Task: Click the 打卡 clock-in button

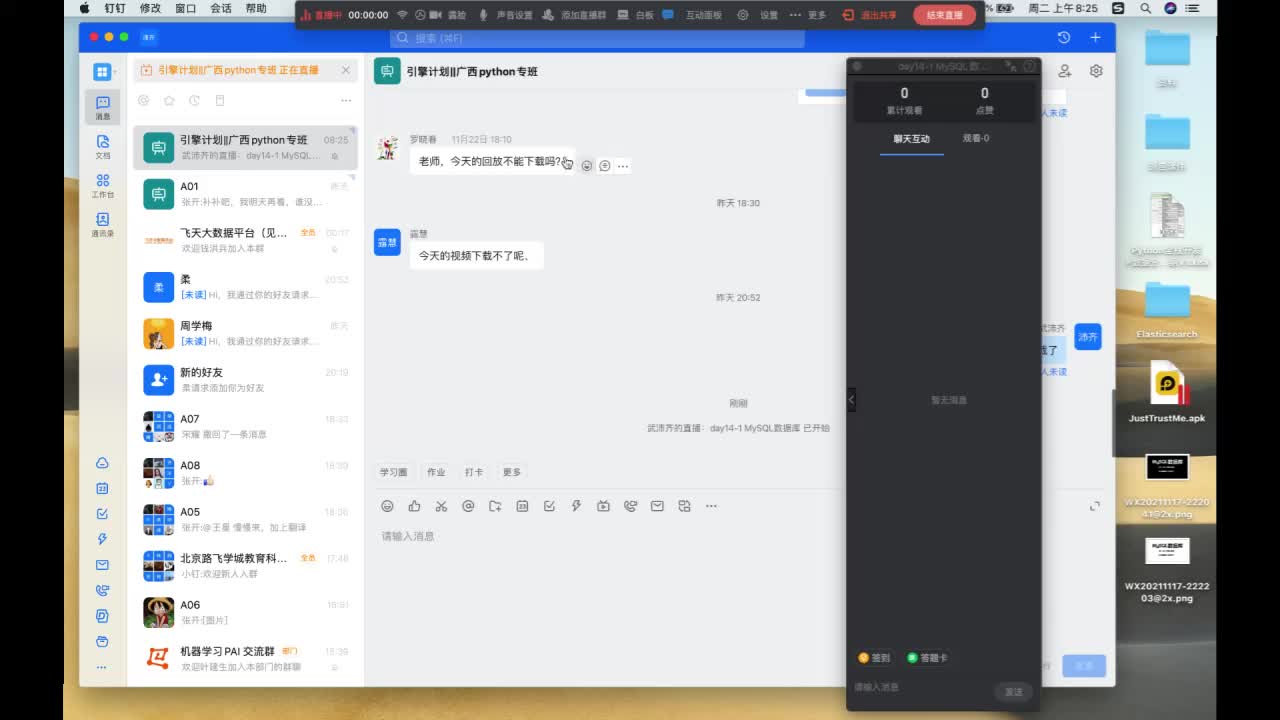Action: (x=473, y=472)
